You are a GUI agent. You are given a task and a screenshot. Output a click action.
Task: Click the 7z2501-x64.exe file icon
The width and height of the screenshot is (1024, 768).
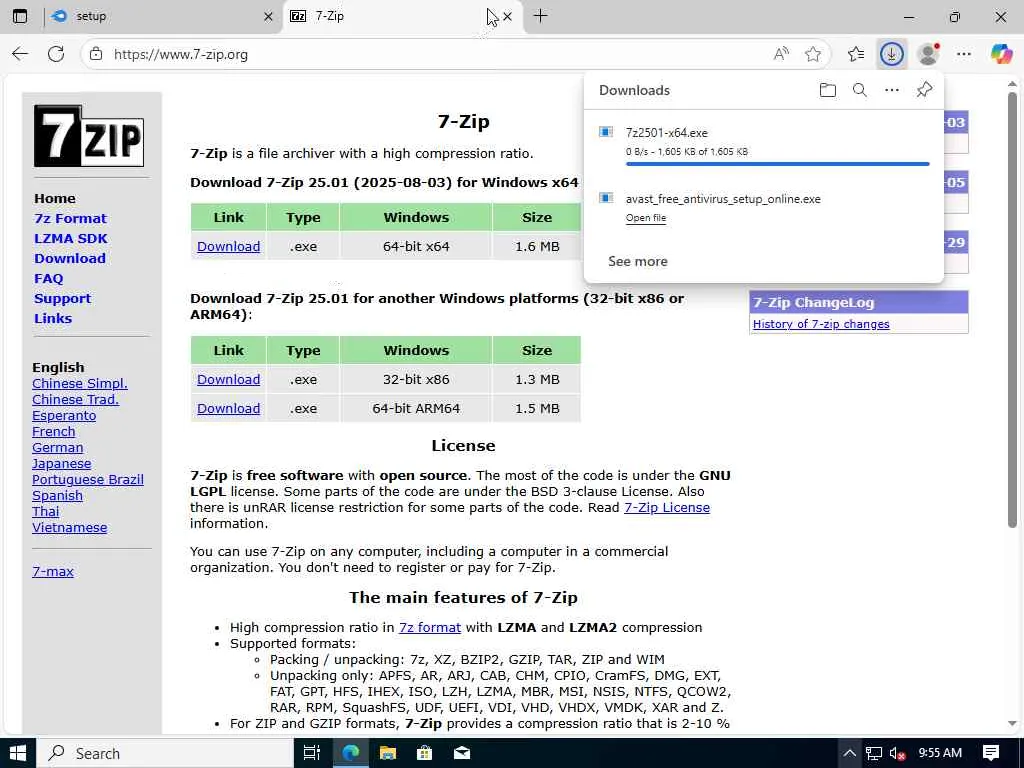(x=606, y=132)
